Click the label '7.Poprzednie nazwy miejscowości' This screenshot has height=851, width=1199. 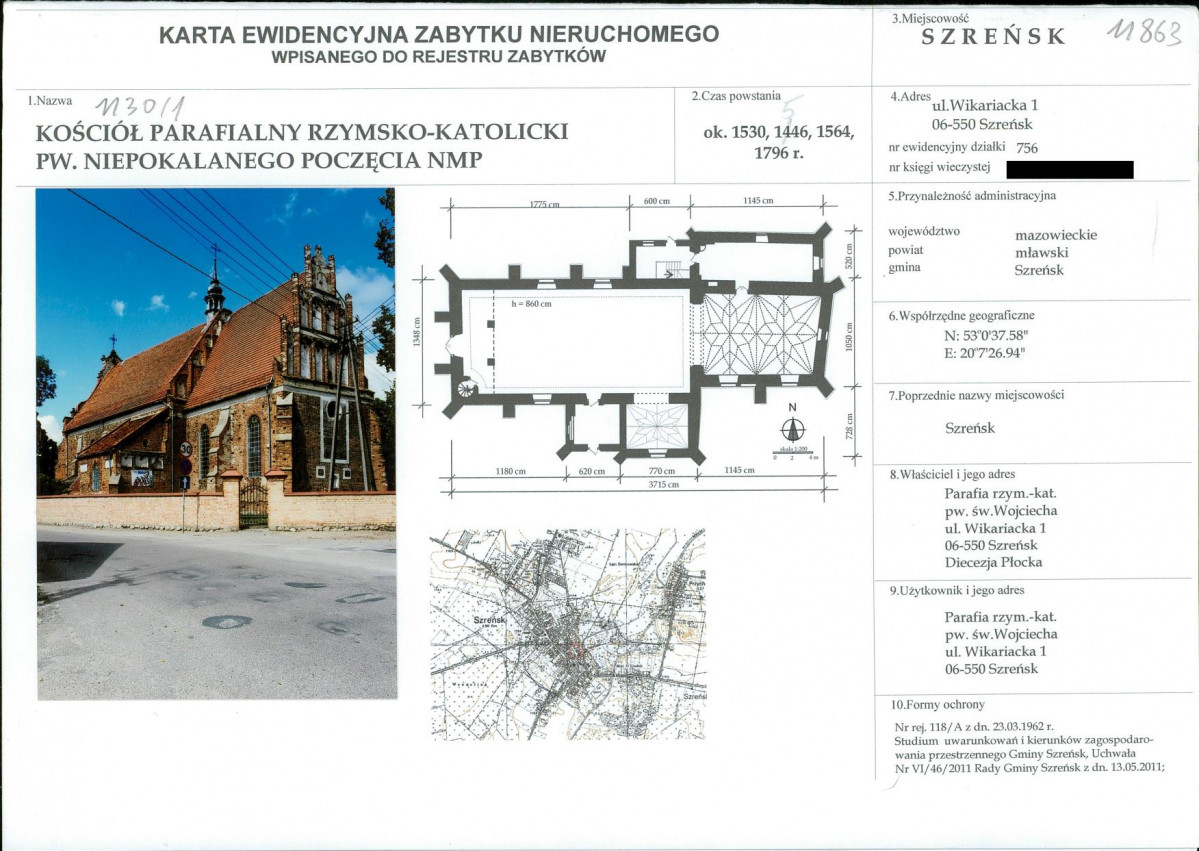(976, 395)
